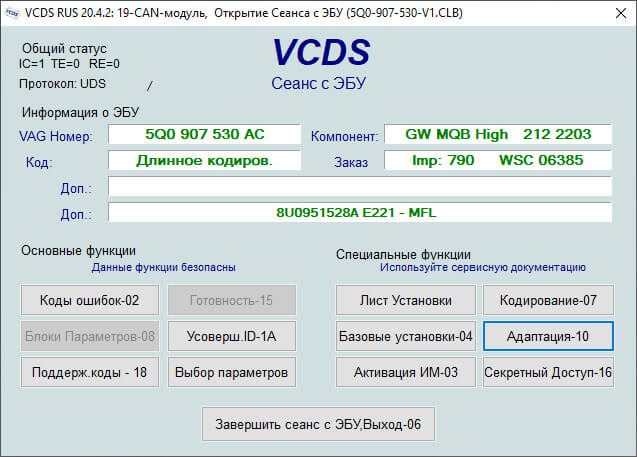
Task: Close the VCDS window
Action: click(x=621, y=13)
